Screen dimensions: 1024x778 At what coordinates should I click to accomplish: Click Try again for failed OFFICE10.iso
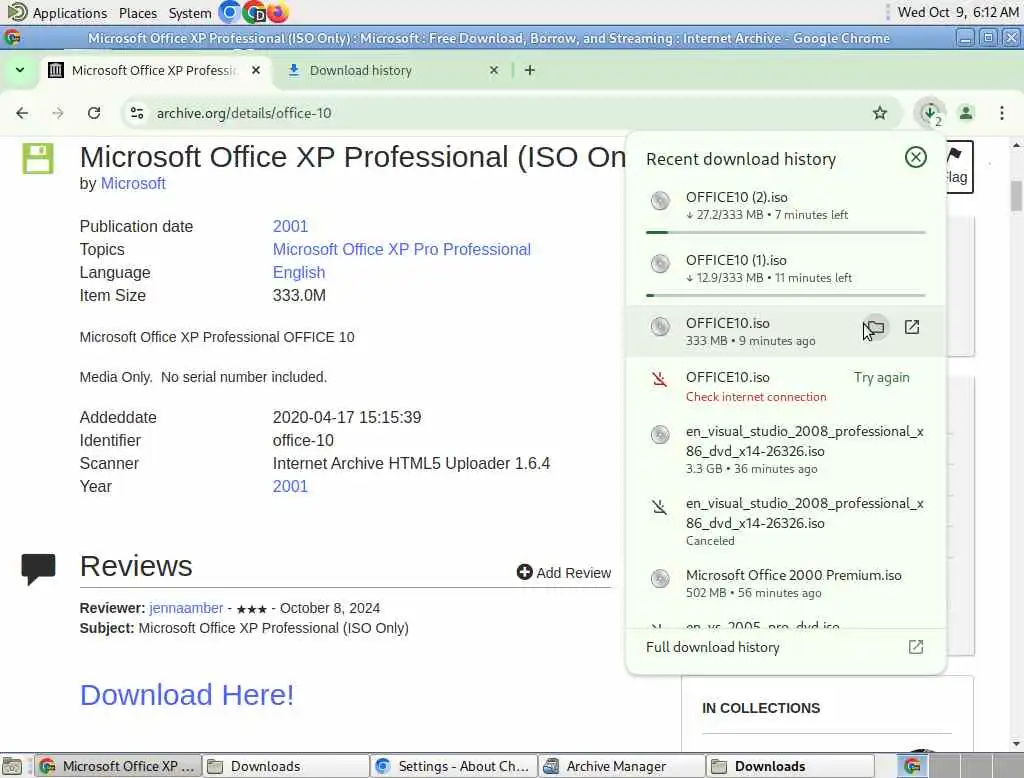(881, 378)
